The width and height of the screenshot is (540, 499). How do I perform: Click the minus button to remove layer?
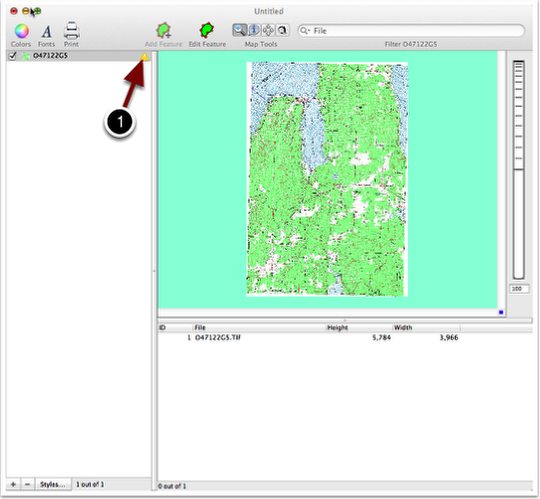click(x=28, y=484)
